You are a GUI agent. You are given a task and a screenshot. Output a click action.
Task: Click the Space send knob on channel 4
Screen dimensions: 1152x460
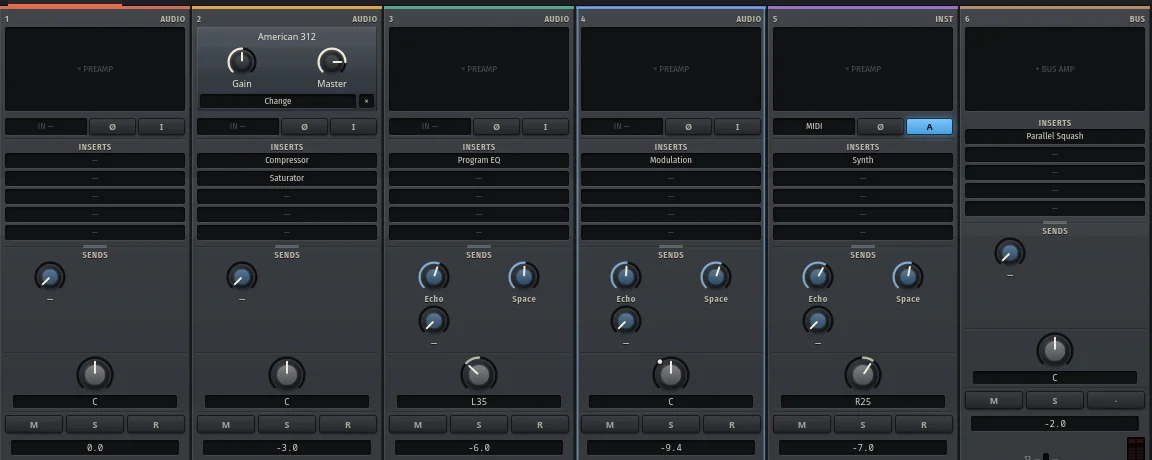click(x=716, y=276)
